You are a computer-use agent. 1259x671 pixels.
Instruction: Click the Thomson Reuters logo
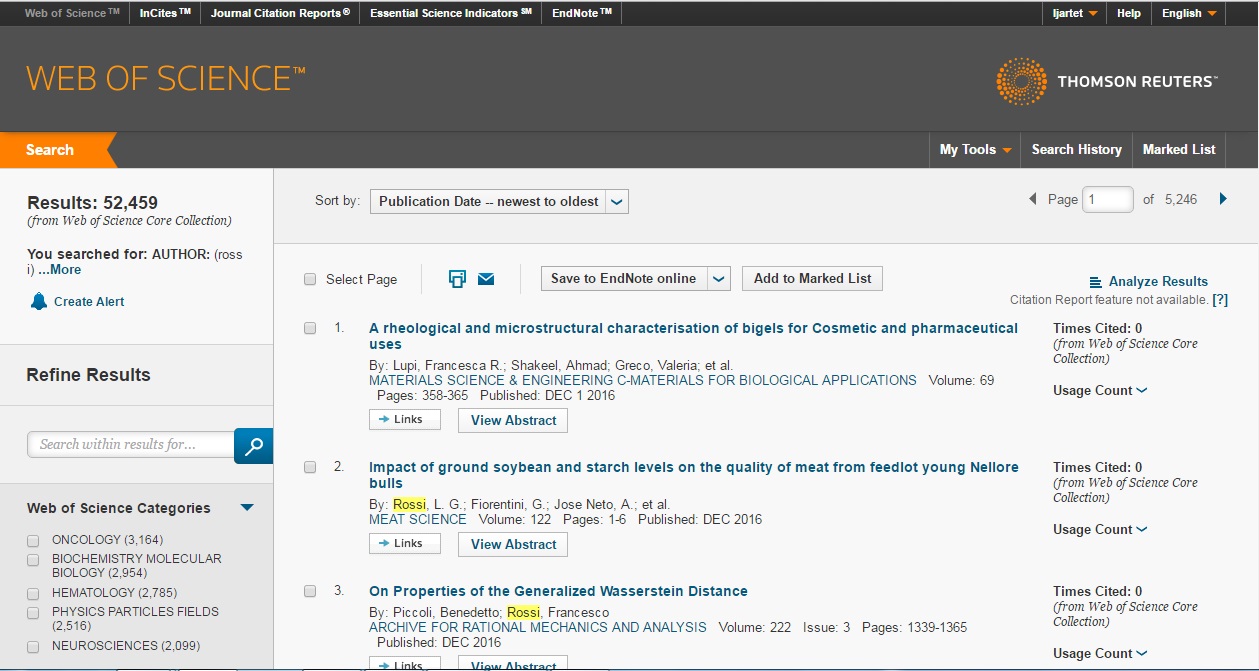pyautogui.click(x=1106, y=81)
